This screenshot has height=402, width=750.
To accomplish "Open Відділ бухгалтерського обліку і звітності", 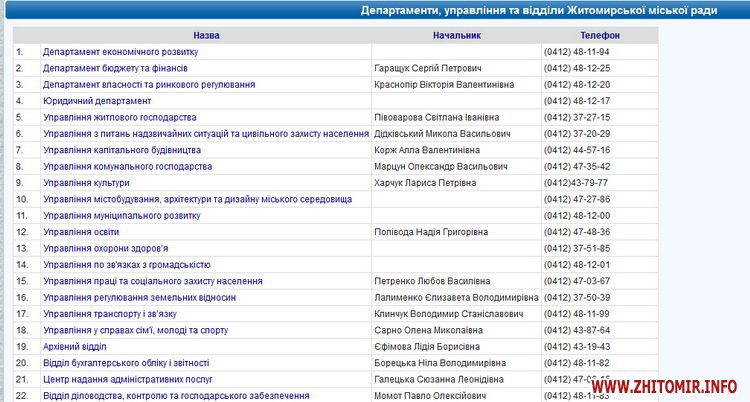I will [x=126, y=363].
